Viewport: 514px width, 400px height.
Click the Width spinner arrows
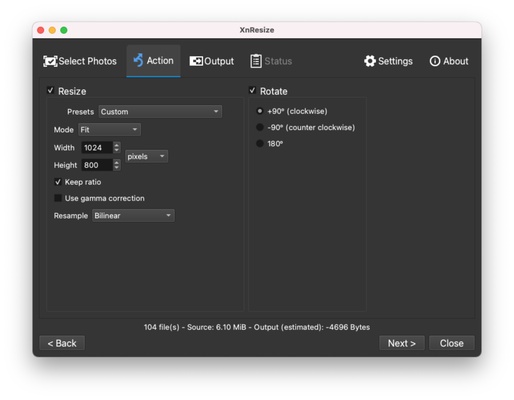117,148
